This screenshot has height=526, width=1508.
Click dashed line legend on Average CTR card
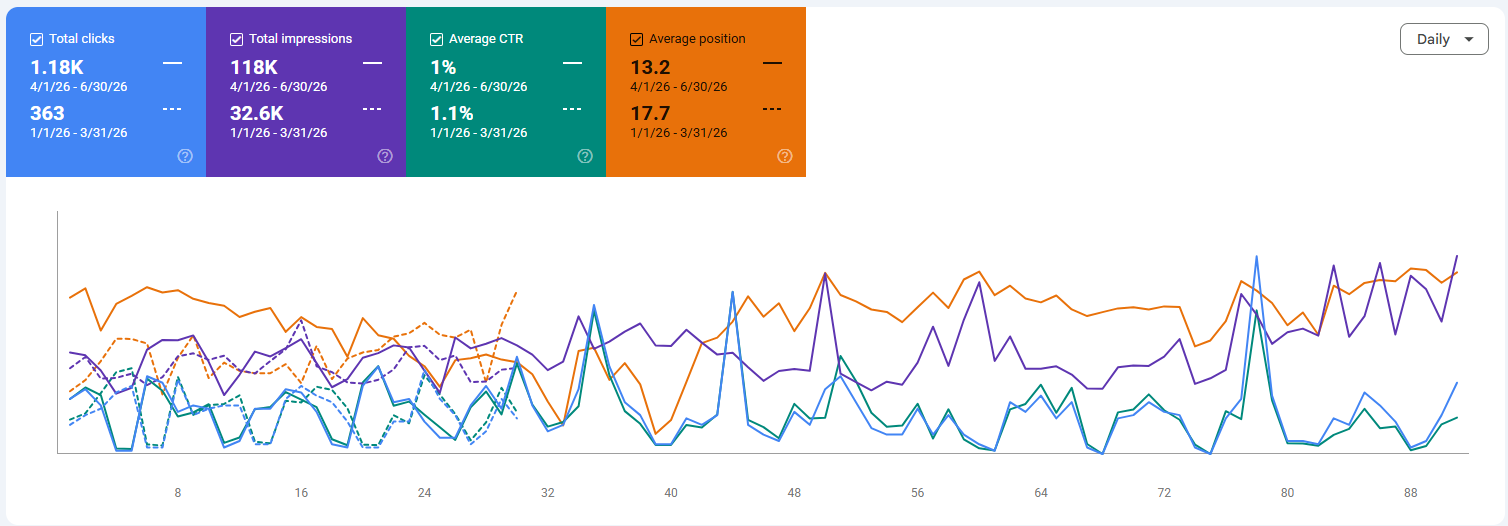tap(572, 109)
